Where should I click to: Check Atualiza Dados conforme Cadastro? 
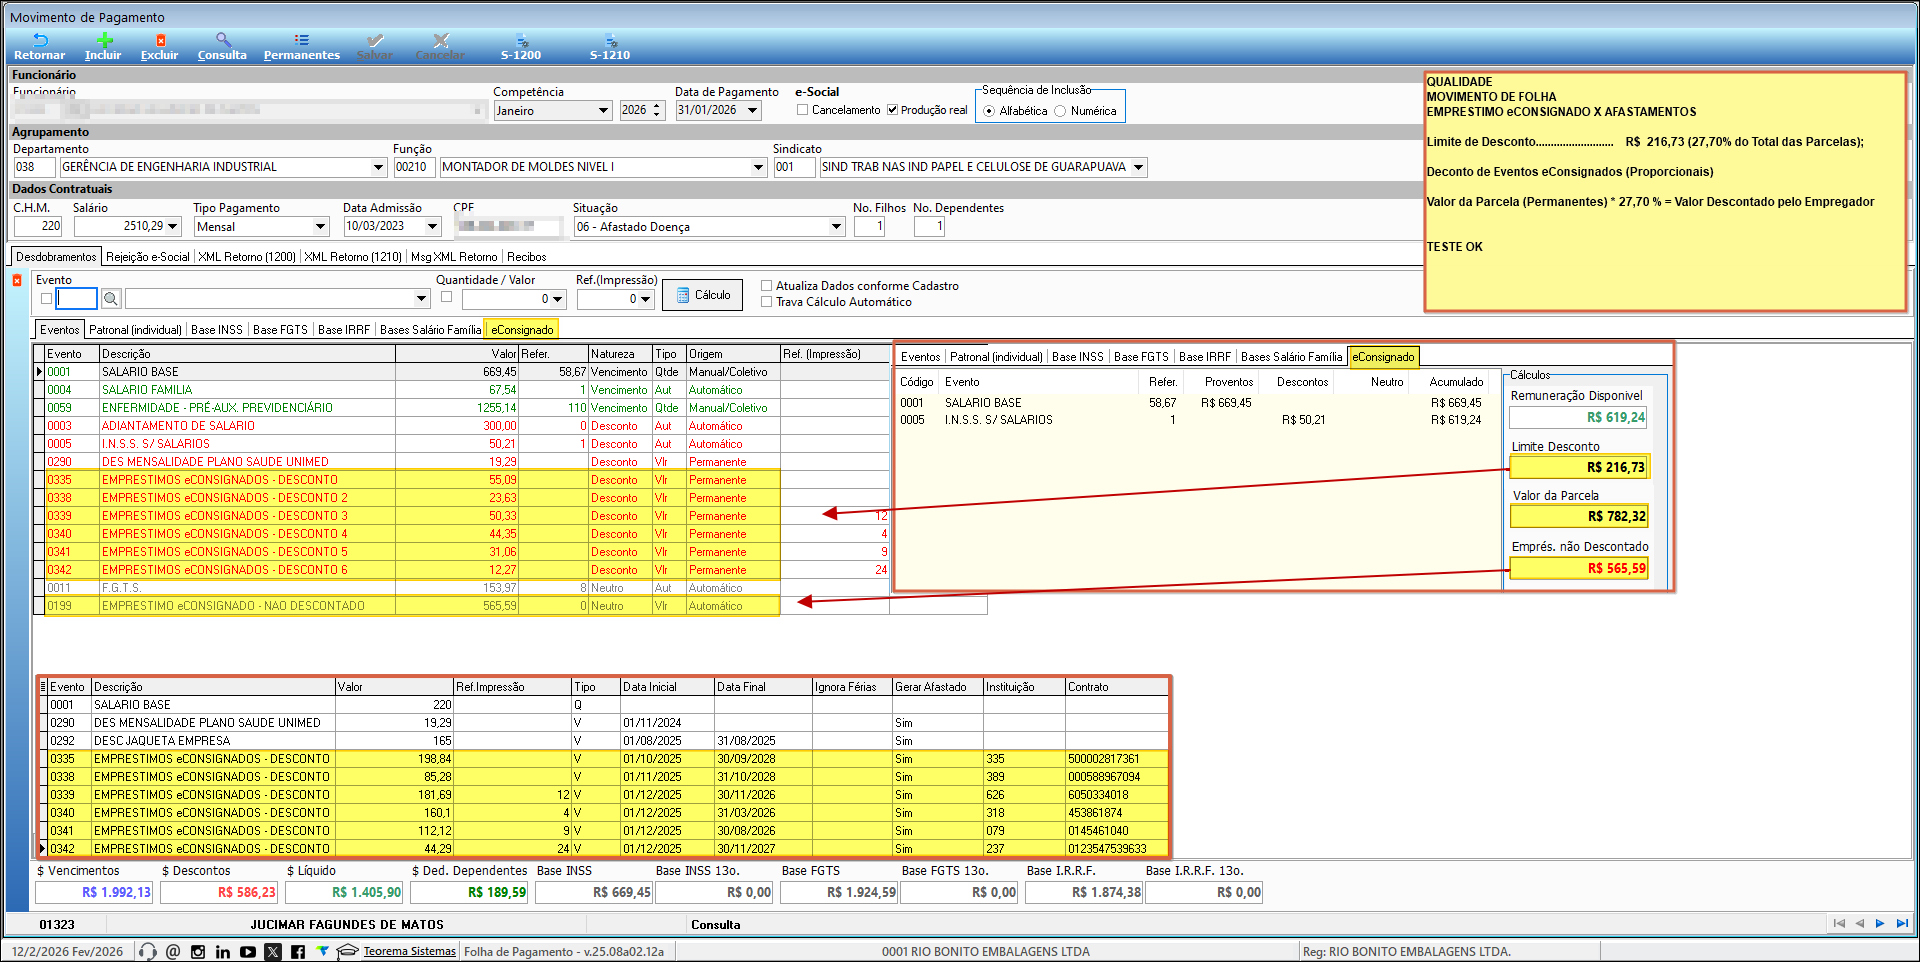click(767, 286)
